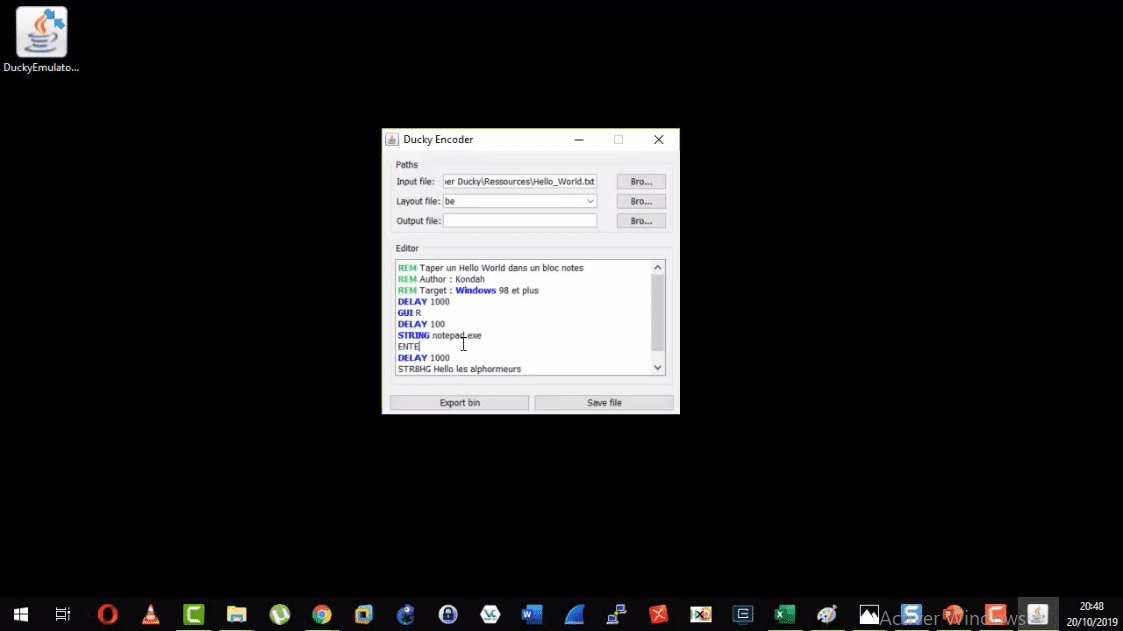
Task: Click the Editor scrollbar up arrow
Action: 657,266
